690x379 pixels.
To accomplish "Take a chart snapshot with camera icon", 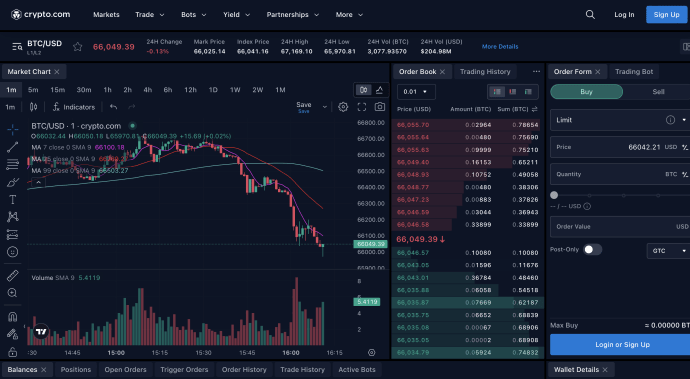I will (380, 107).
